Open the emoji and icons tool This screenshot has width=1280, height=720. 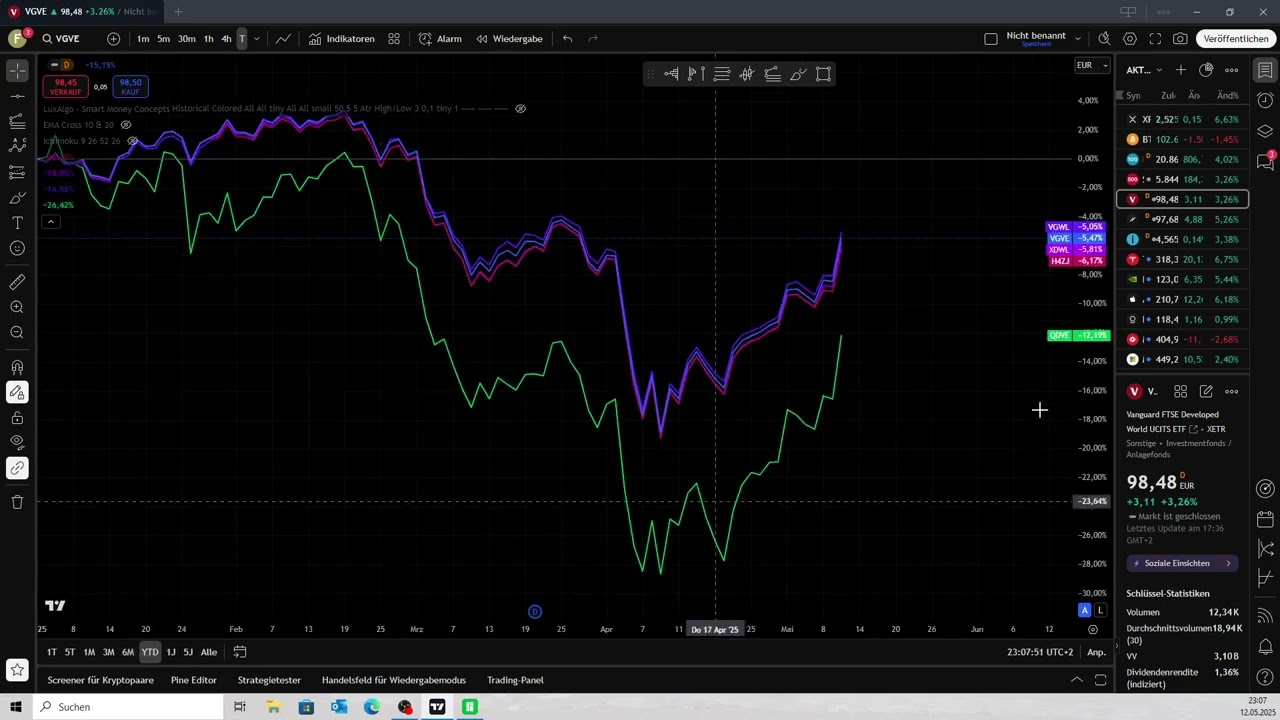pos(17,248)
